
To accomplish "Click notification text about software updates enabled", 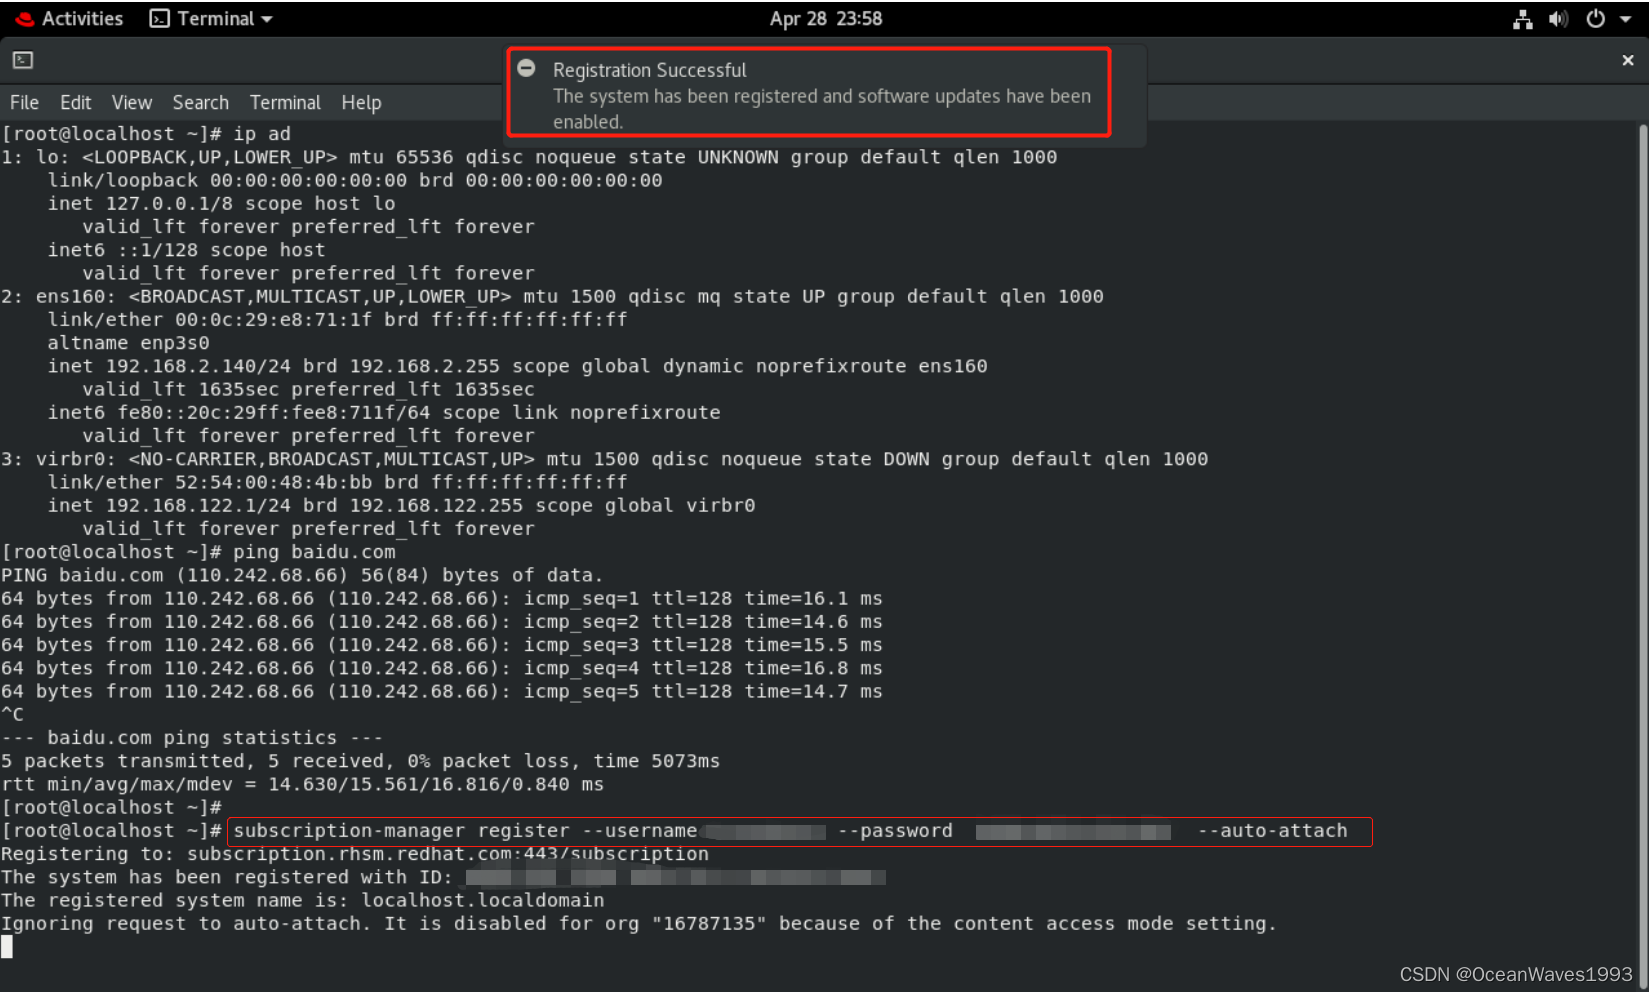I will (x=822, y=109).
